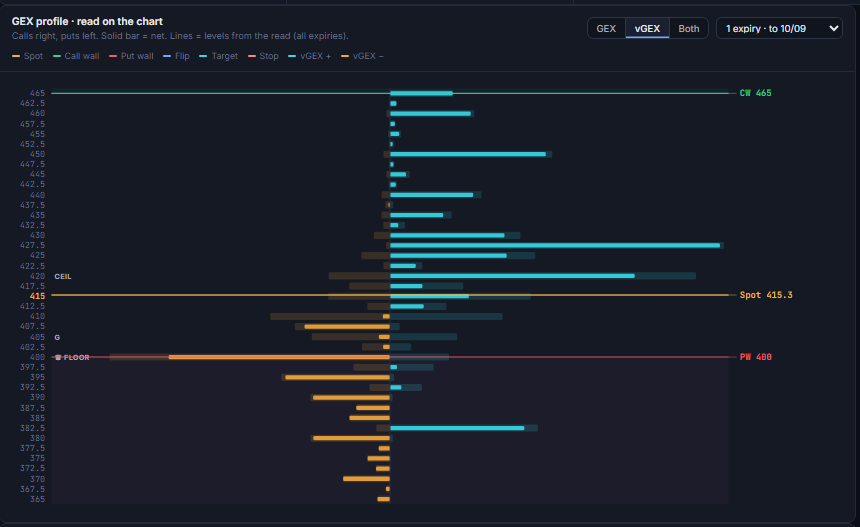Click the 382.5 strike cyan bar
Viewport: 860px width, 527px height.
coord(457,428)
